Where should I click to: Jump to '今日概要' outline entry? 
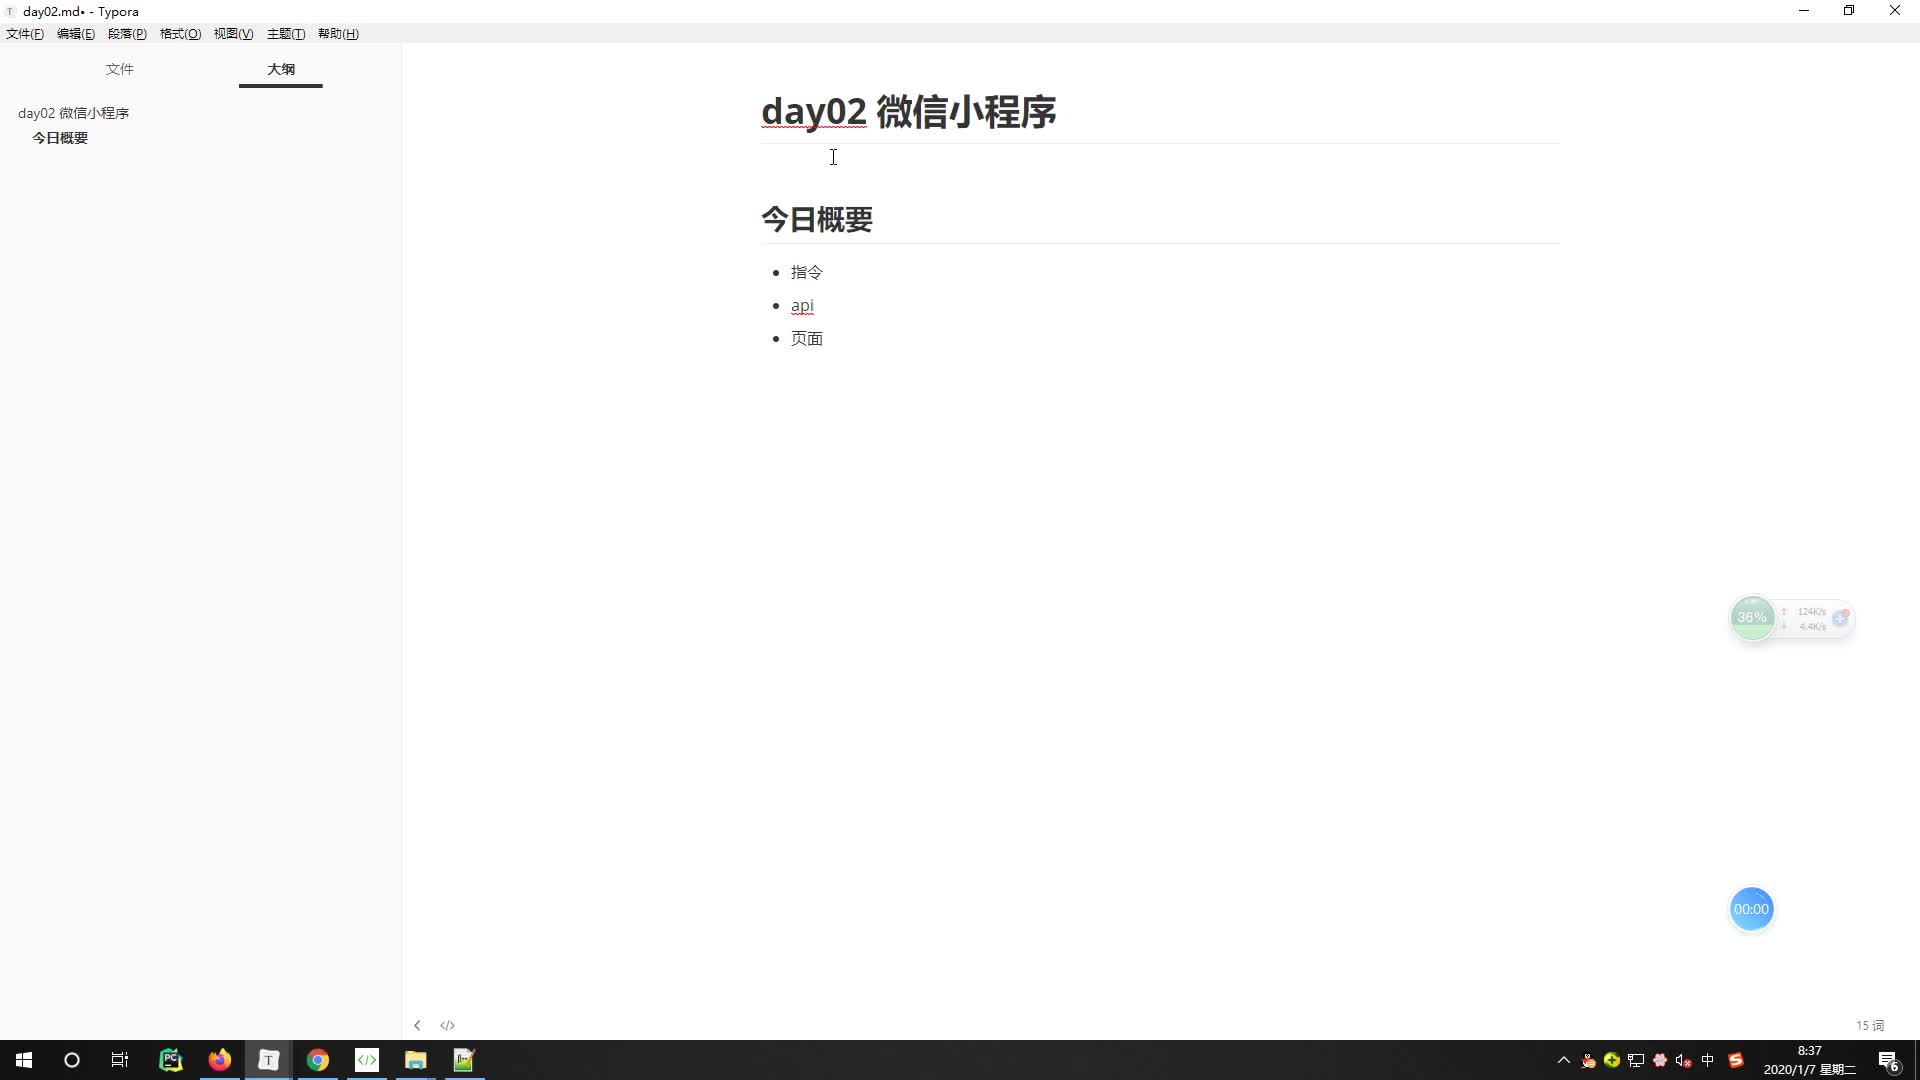(60, 138)
